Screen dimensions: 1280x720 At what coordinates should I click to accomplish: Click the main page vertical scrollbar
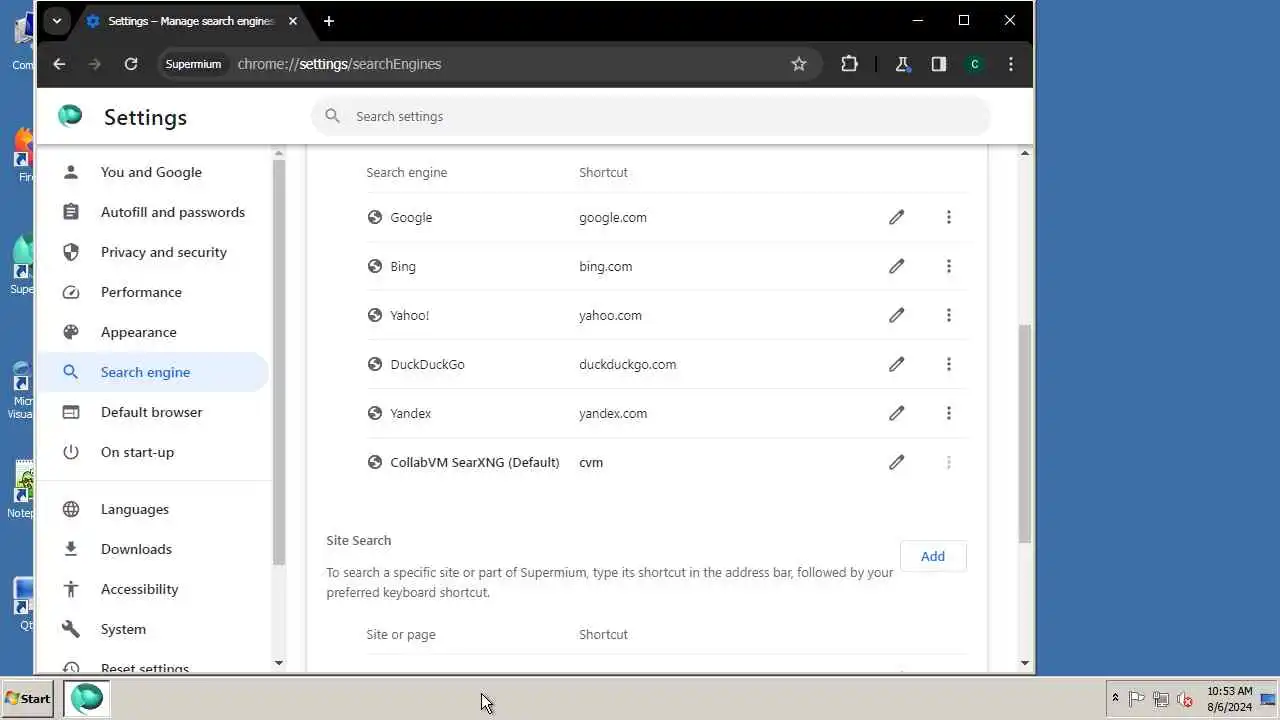coord(1024,433)
